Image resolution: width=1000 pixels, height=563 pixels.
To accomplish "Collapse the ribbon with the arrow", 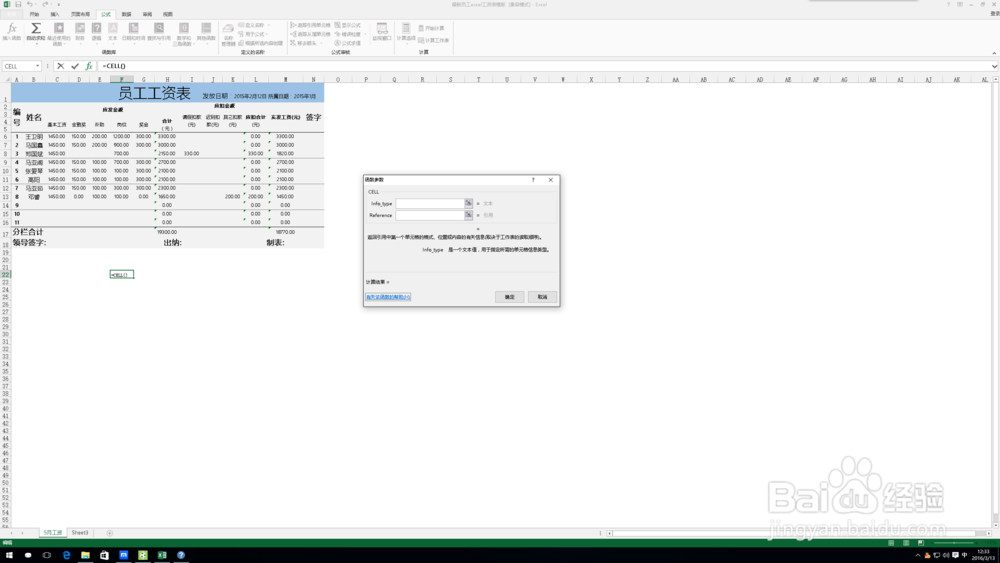I will (x=994, y=53).
